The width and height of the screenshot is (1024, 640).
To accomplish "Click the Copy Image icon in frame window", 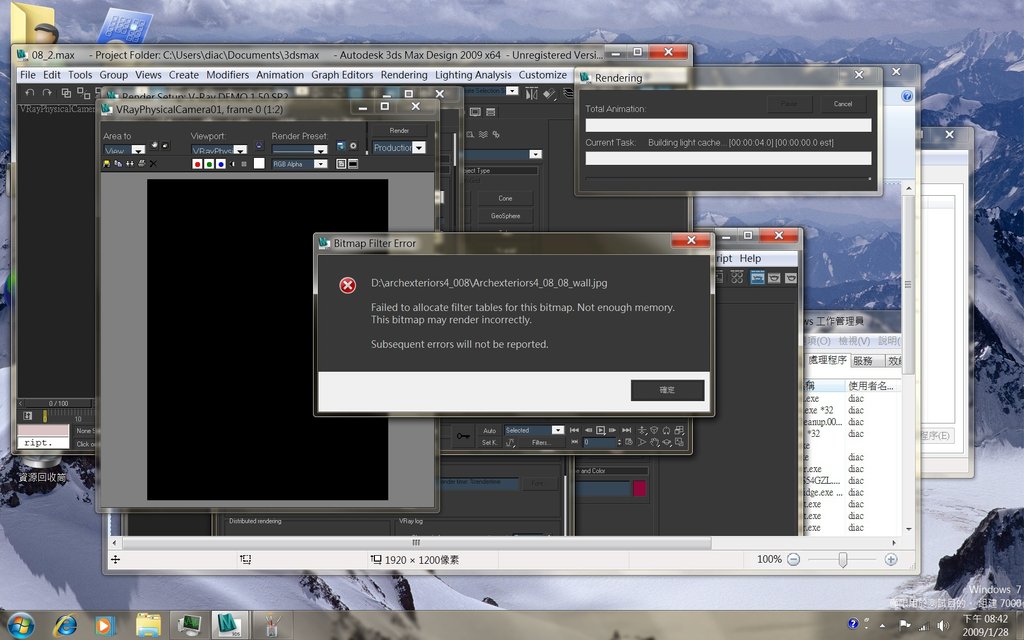I will (x=118, y=163).
